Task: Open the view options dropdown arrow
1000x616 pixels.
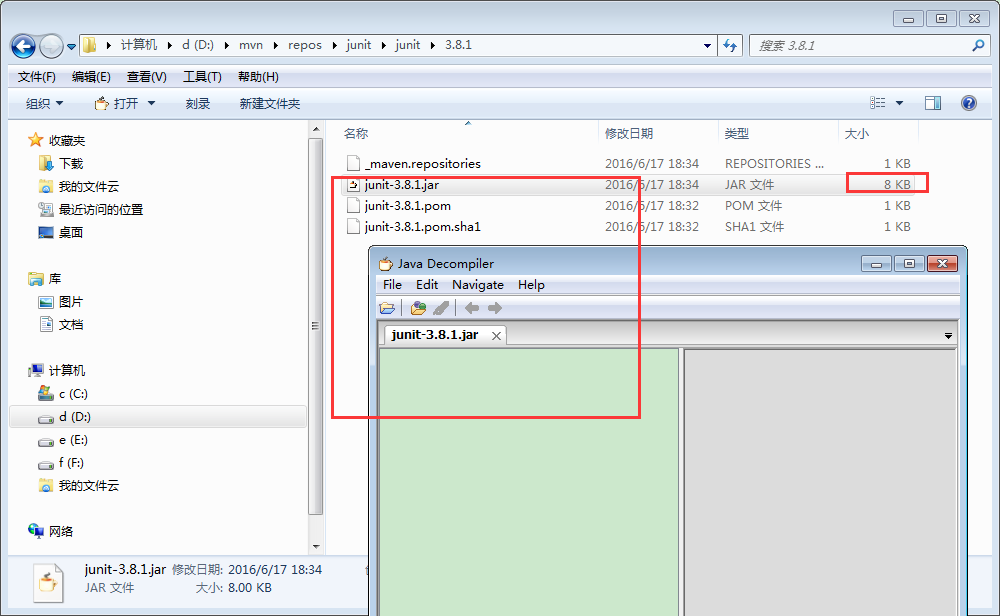Action: tap(899, 103)
